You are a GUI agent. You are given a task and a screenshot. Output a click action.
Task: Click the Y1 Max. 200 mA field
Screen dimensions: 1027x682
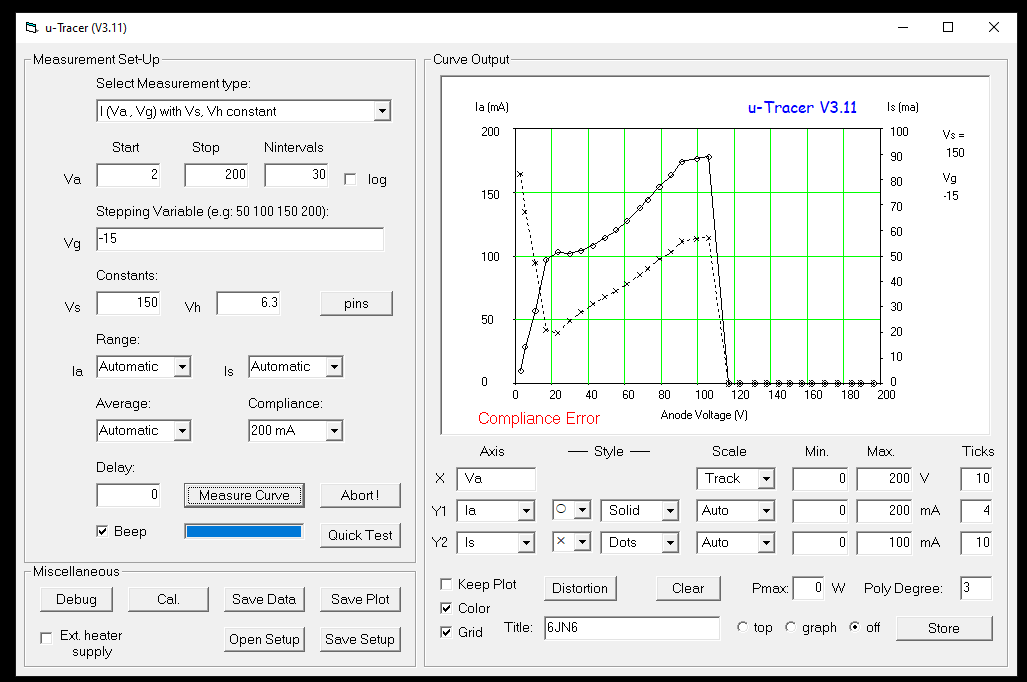(x=884, y=511)
